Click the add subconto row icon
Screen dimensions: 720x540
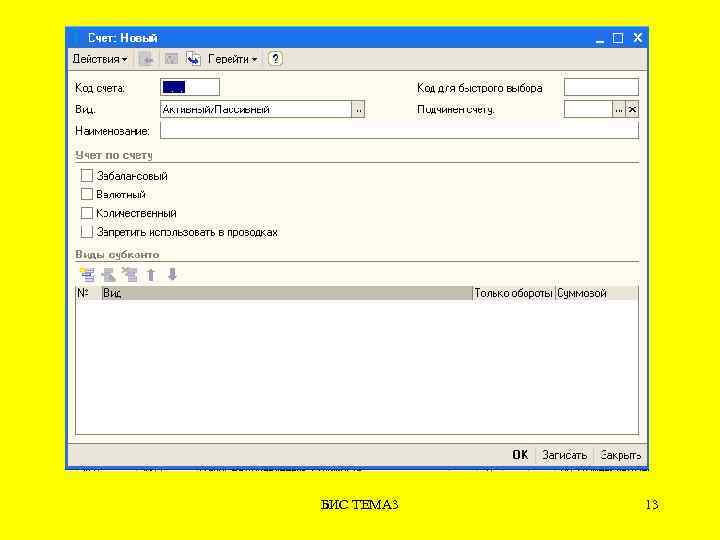[x=87, y=275]
